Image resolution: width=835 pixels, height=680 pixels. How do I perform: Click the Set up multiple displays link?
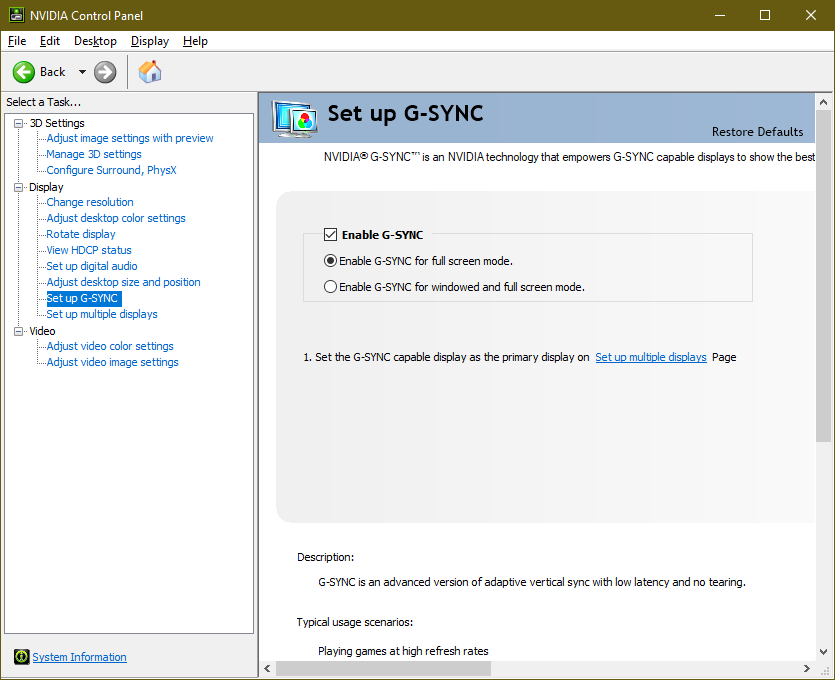pos(651,357)
